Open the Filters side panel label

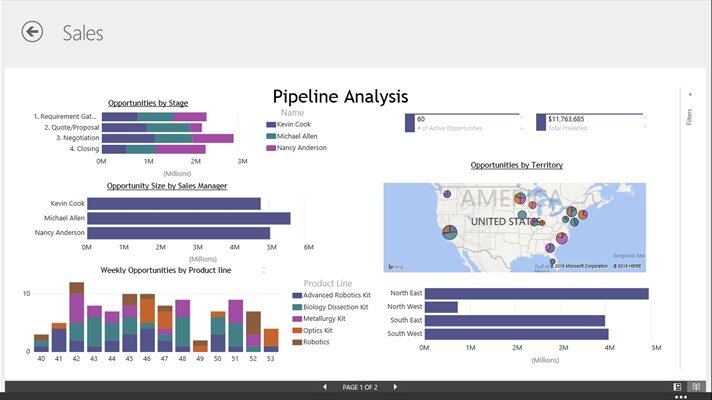(x=689, y=117)
